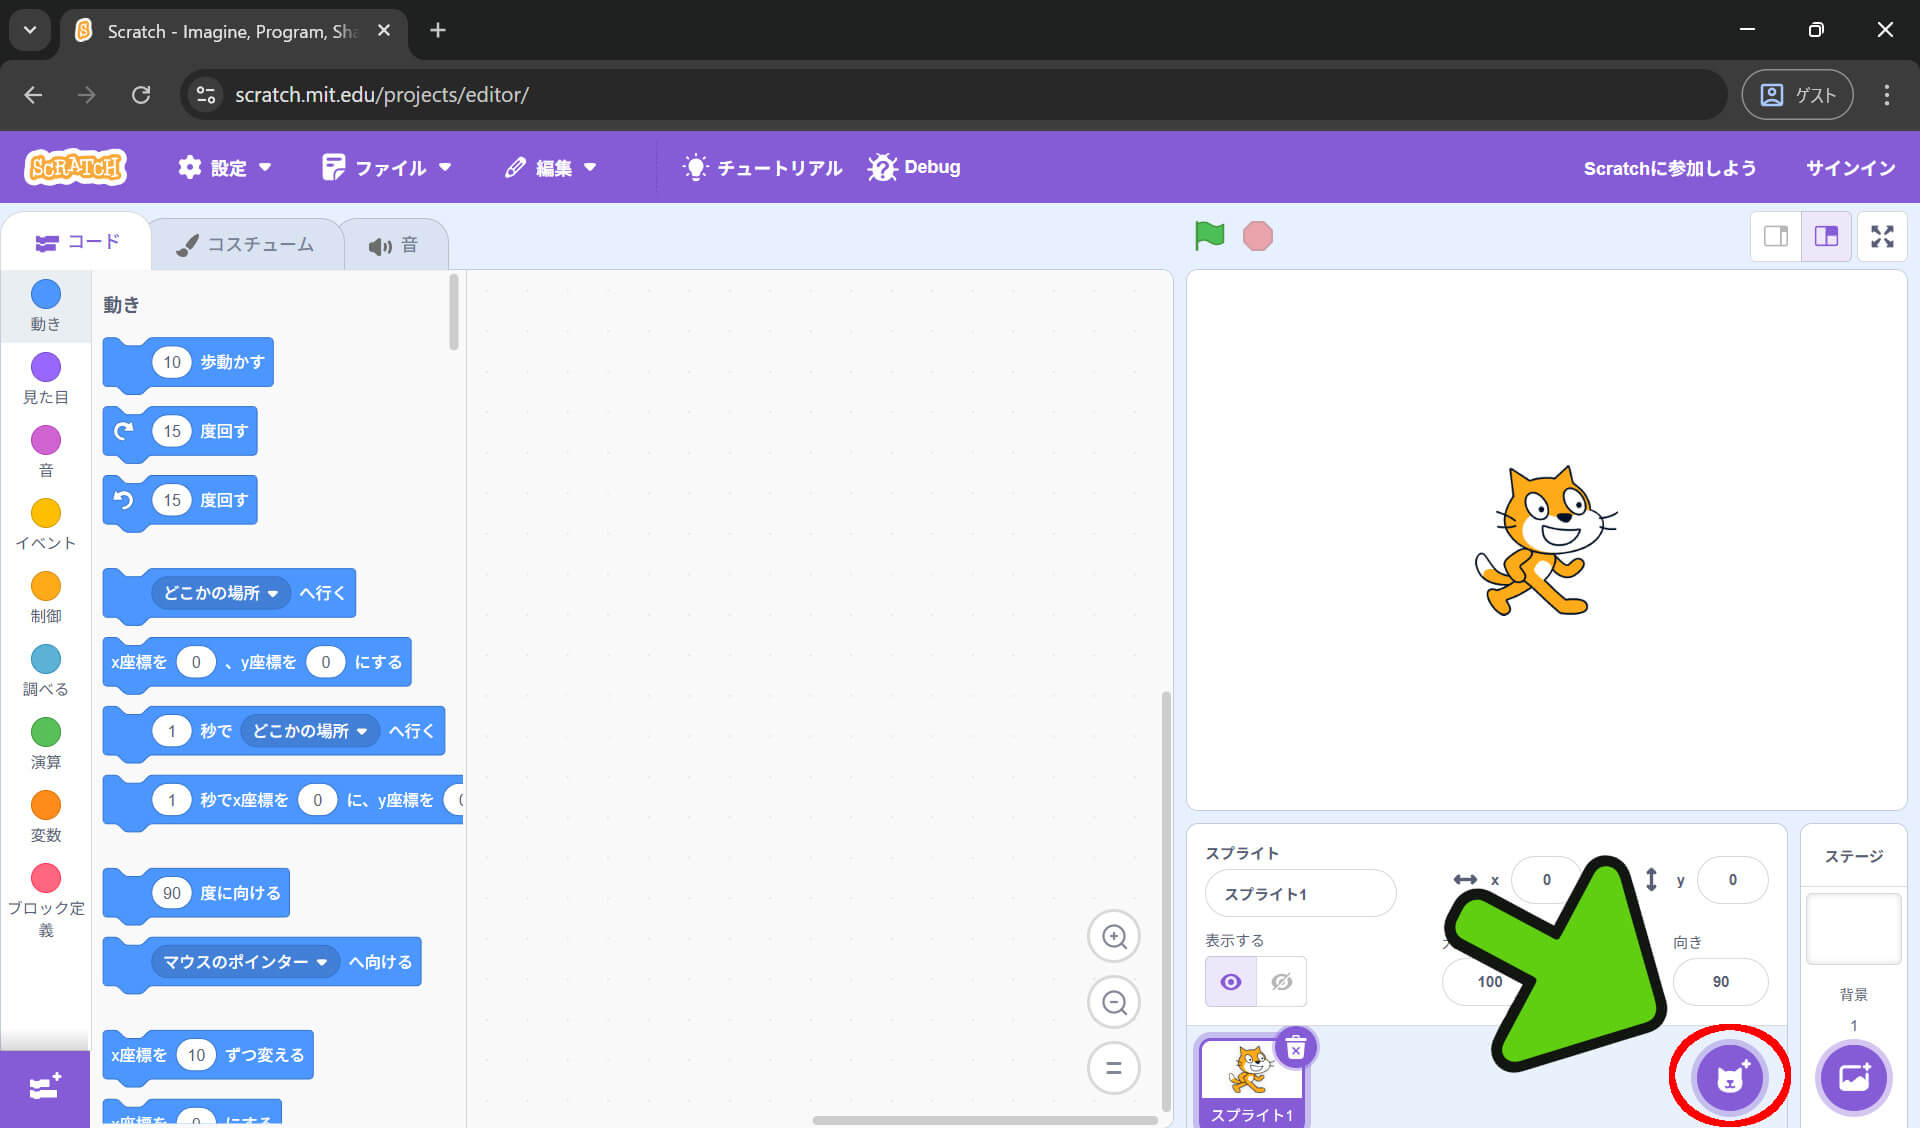Hide the sprite using crossed-eye toggle
The height and width of the screenshot is (1128, 1920).
(1281, 981)
